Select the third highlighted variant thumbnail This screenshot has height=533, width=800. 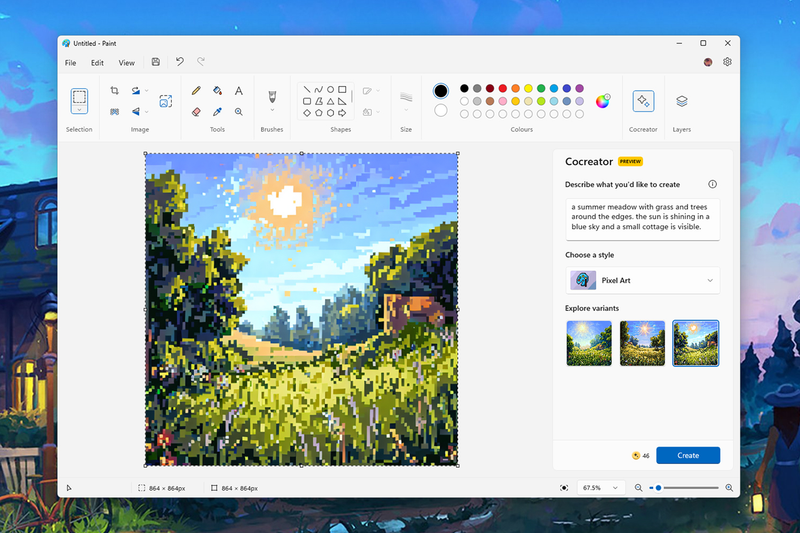[695, 343]
